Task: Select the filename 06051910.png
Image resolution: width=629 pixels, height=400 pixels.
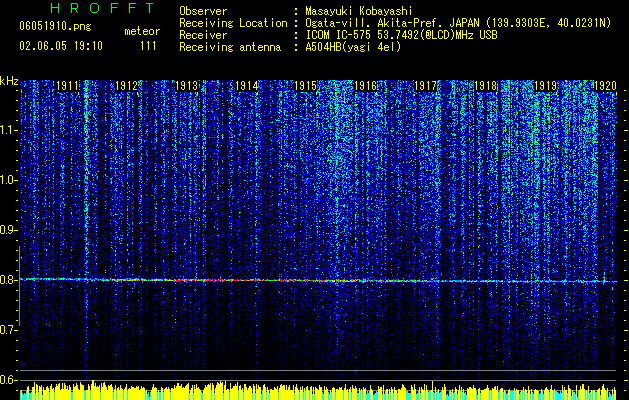Action: pyautogui.click(x=55, y=27)
